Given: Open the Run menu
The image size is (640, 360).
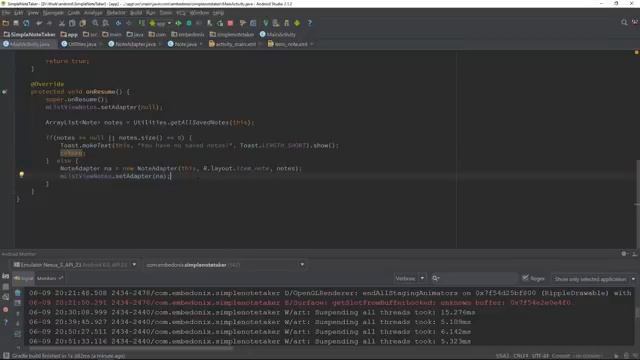Looking at the screenshot, I should (151, 13).
